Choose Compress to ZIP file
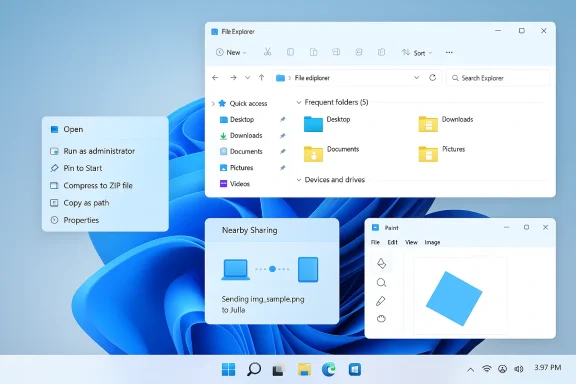This screenshot has height=384, width=576. click(x=105, y=186)
